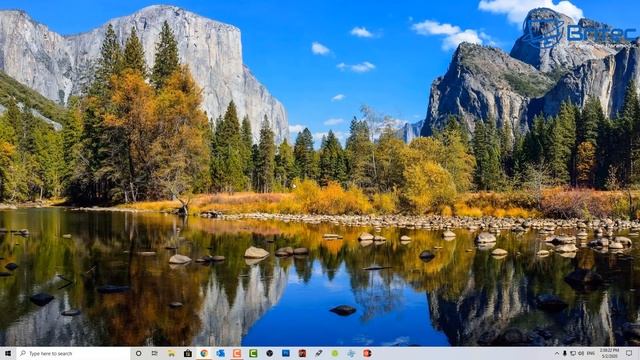Open microphone icon in system tray
The width and height of the screenshot is (640, 360).
pyautogui.click(x=565, y=353)
